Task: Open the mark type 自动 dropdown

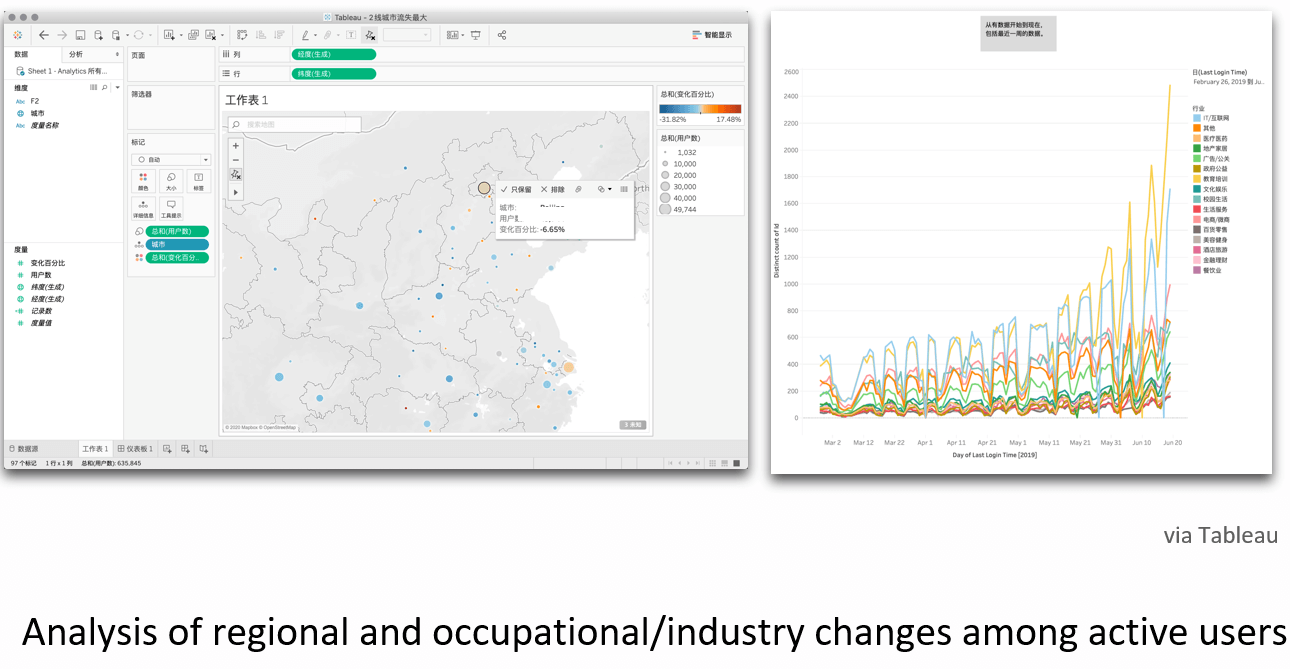Action: 171,160
